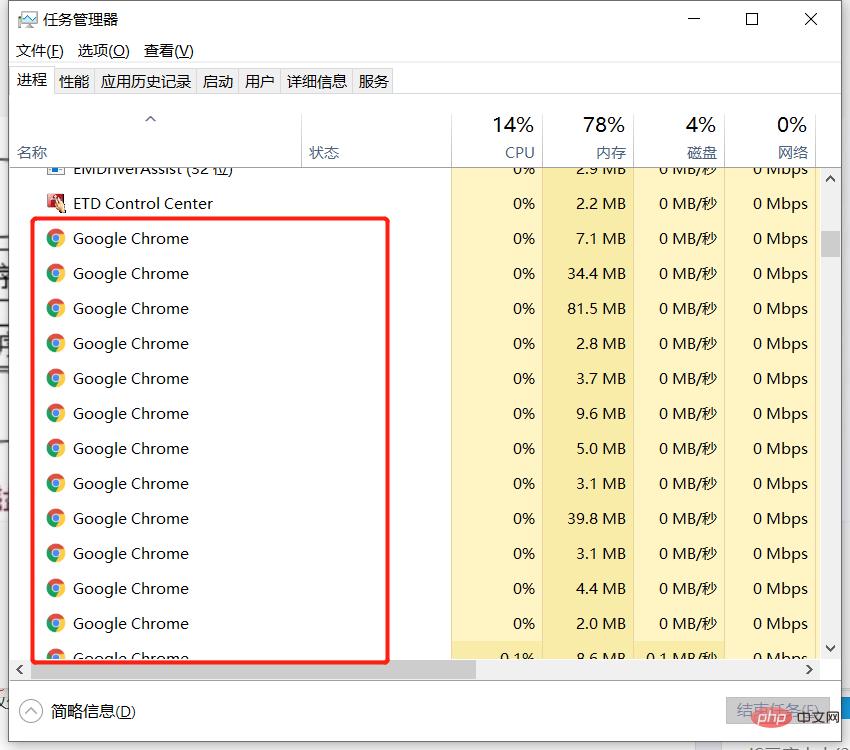The image size is (850, 750).
Task: Switch to the 进程 tab
Action: [x=32, y=80]
